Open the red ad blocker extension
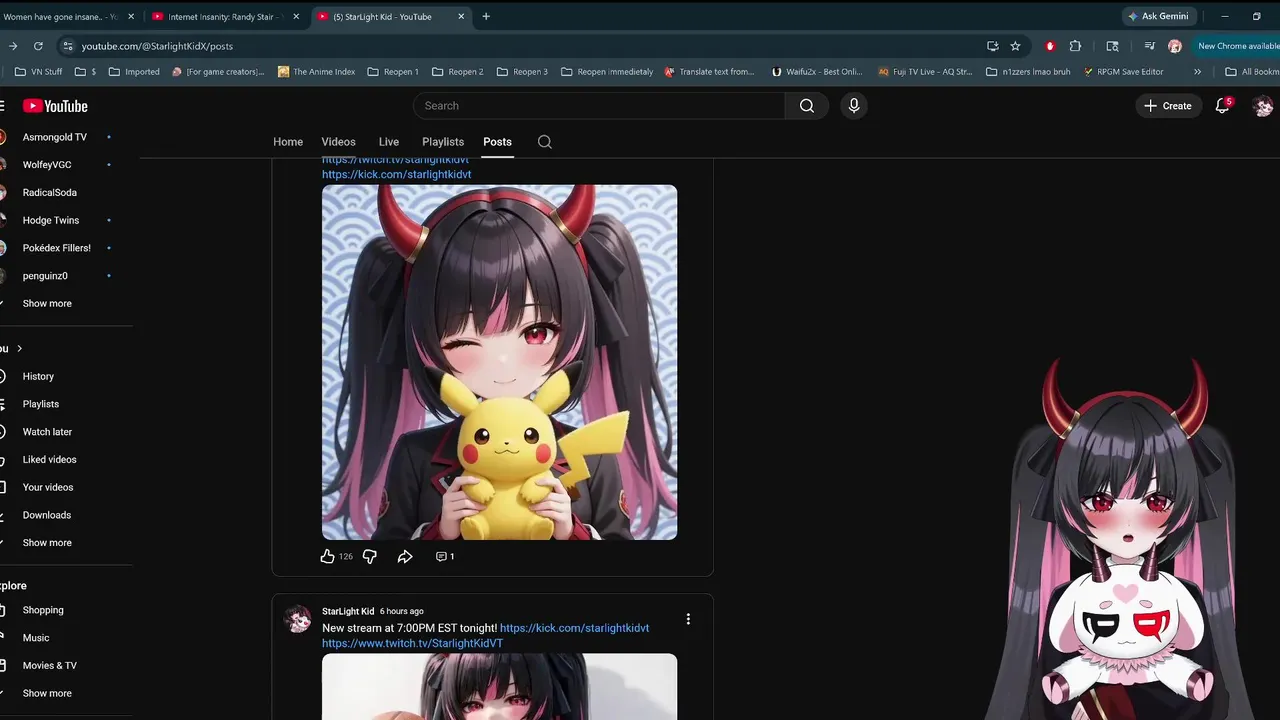This screenshot has width=1280, height=720. tap(1050, 46)
